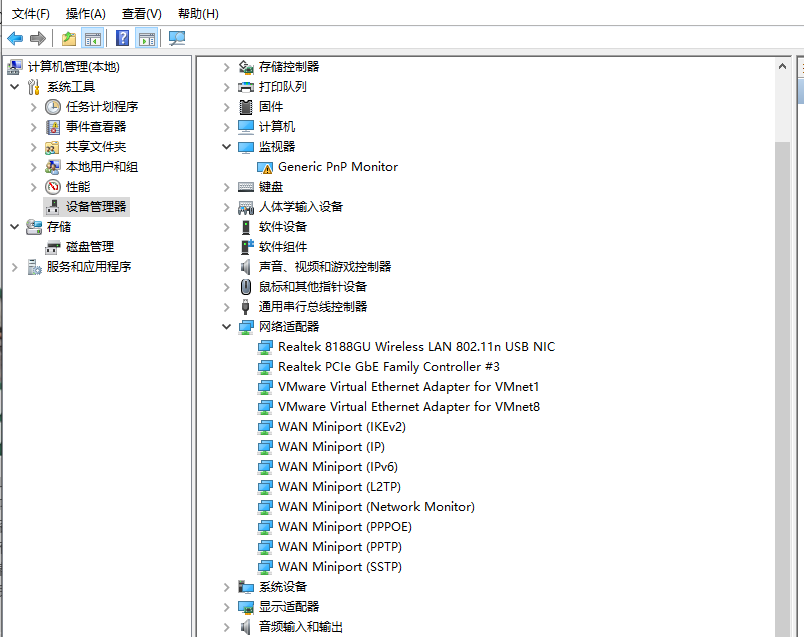Viewport: 804px width, 637px height.
Task: Click the firmware chip icon
Action: pyautogui.click(x=246, y=107)
